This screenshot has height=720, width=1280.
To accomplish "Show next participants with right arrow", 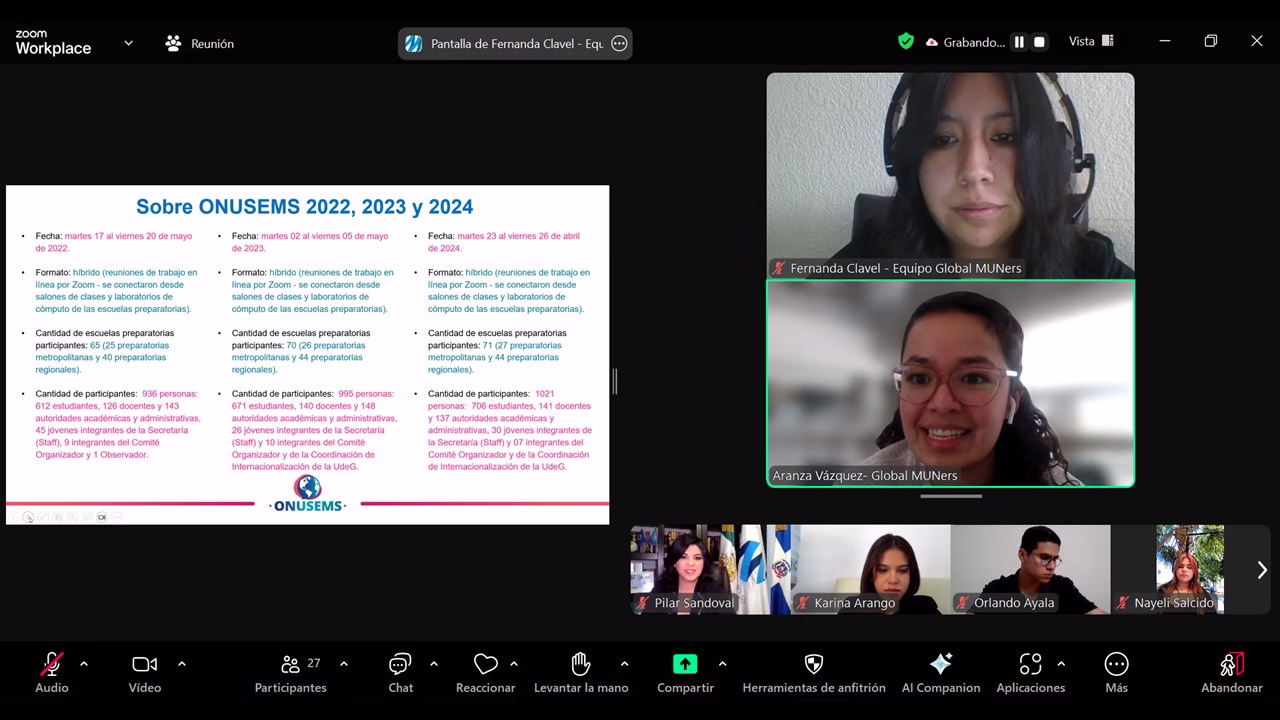I will (1261, 570).
